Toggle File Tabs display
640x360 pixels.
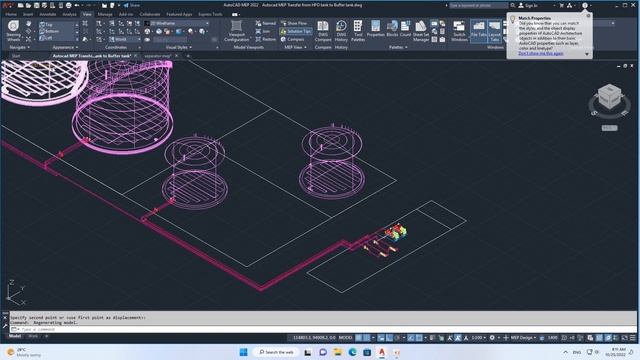[479, 31]
